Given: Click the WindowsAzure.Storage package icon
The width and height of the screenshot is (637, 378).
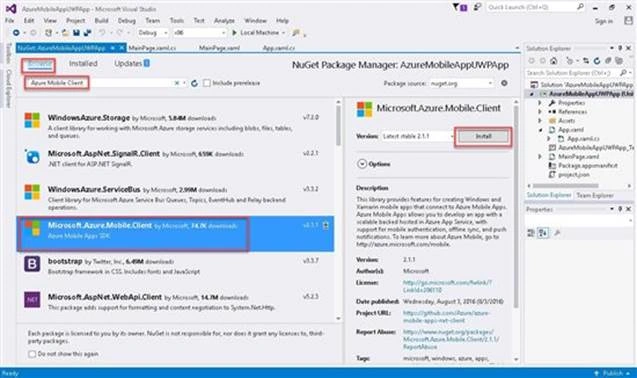Looking at the screenshot, I should tap(32, 120).
